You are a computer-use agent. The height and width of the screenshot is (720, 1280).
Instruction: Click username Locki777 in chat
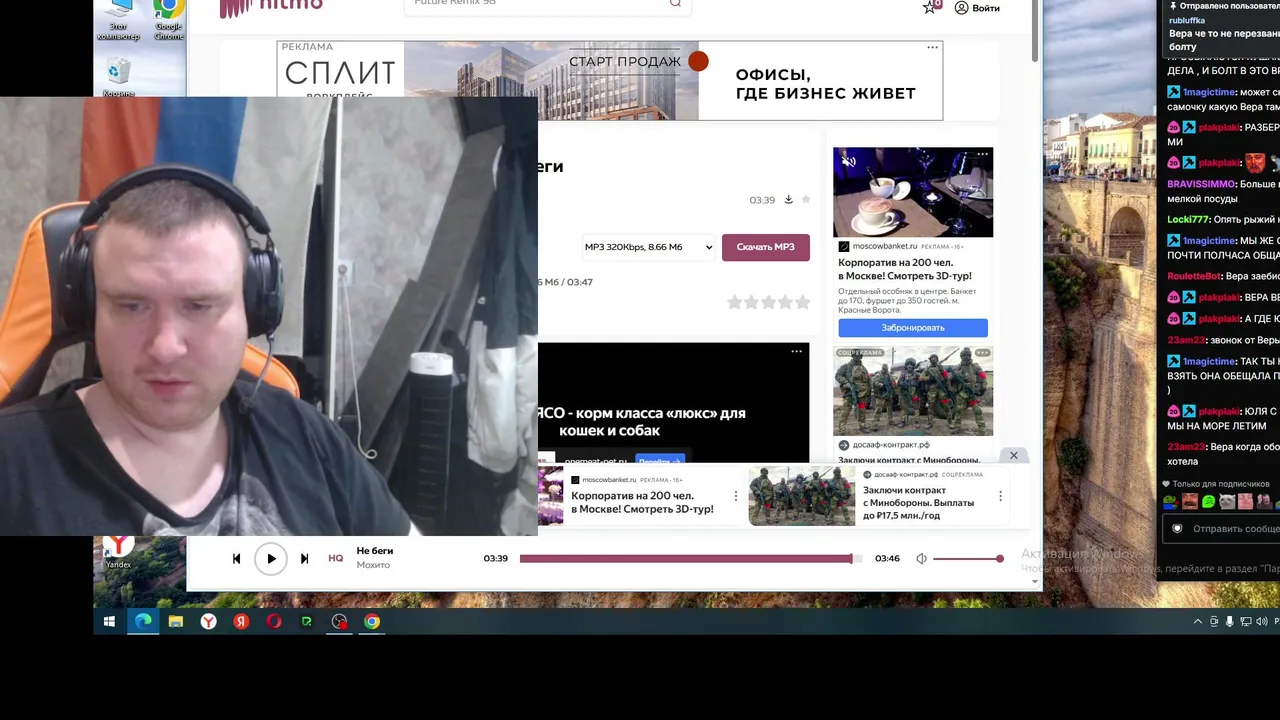(1188, 220)
